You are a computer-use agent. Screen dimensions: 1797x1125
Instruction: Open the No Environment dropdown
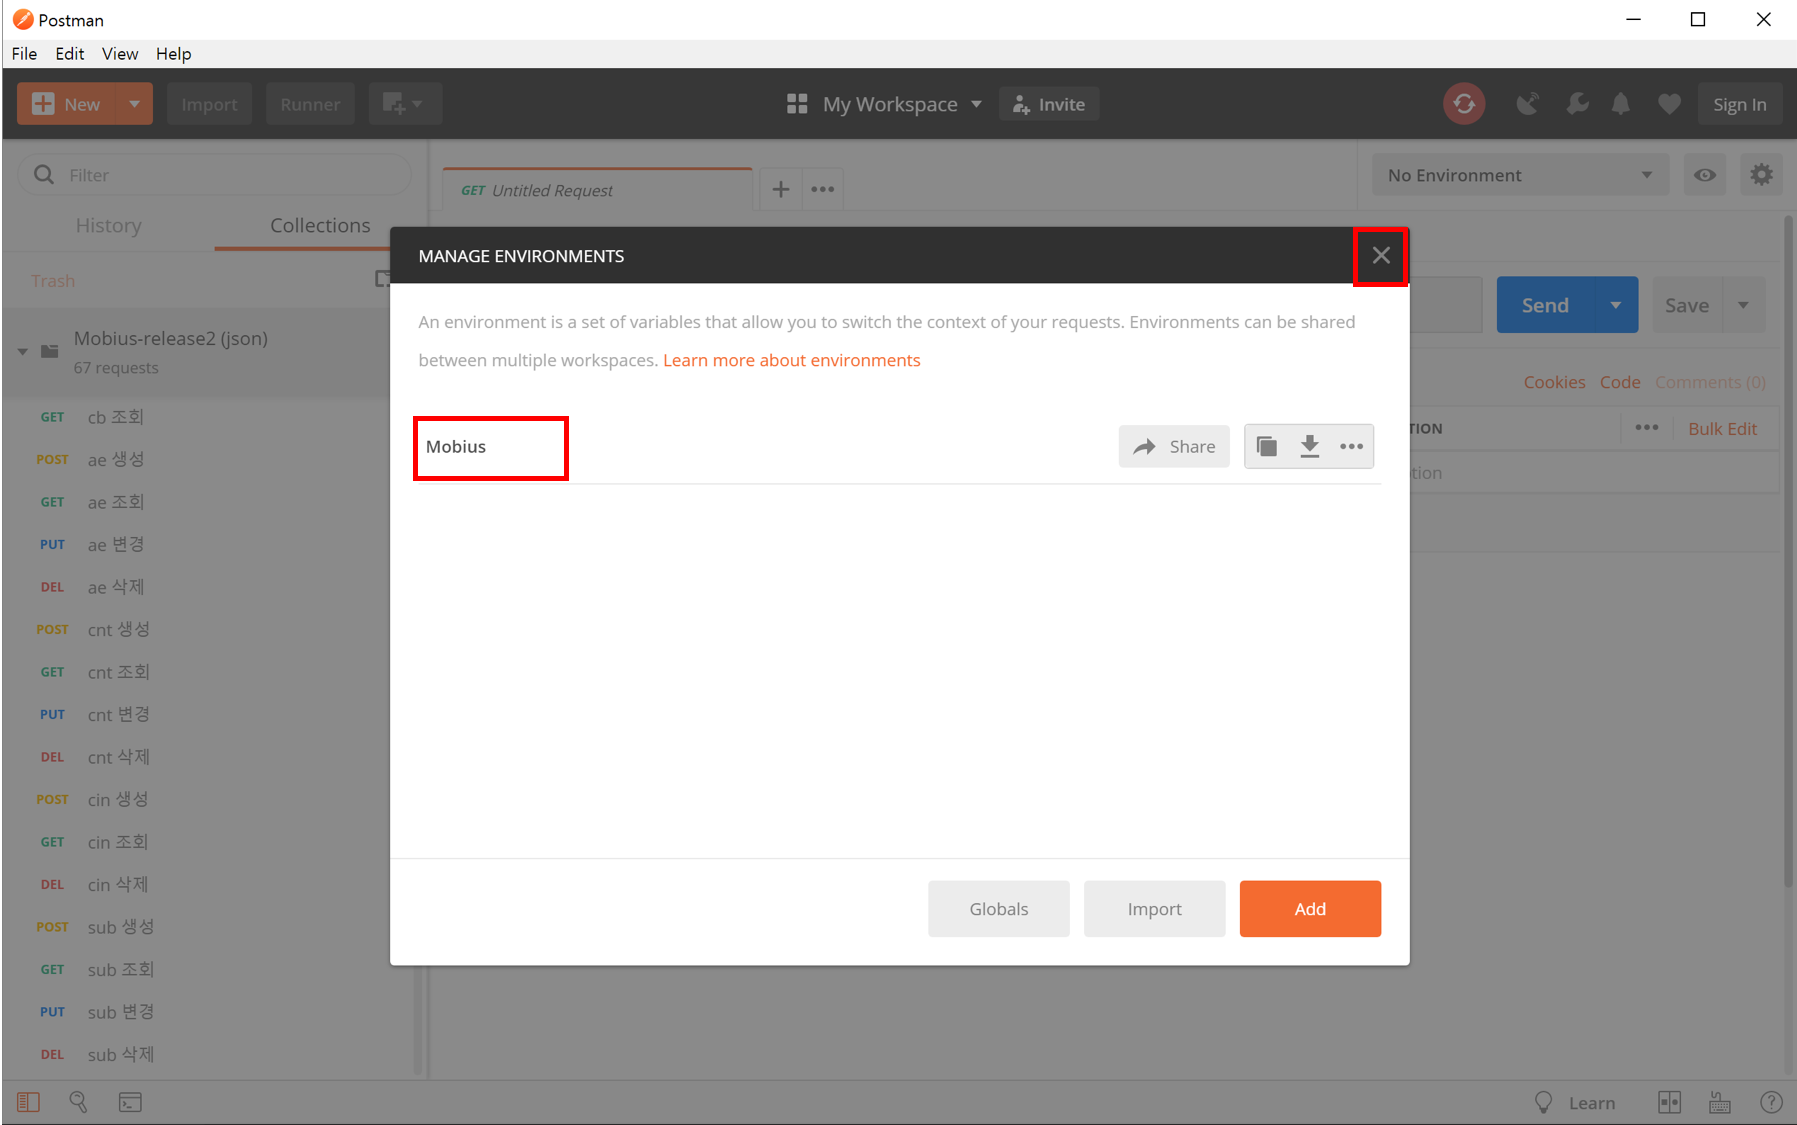coord(1519,175)
